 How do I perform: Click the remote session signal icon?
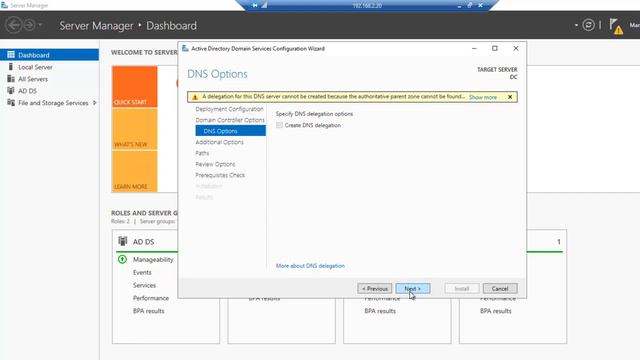click(x=264, y=5)
